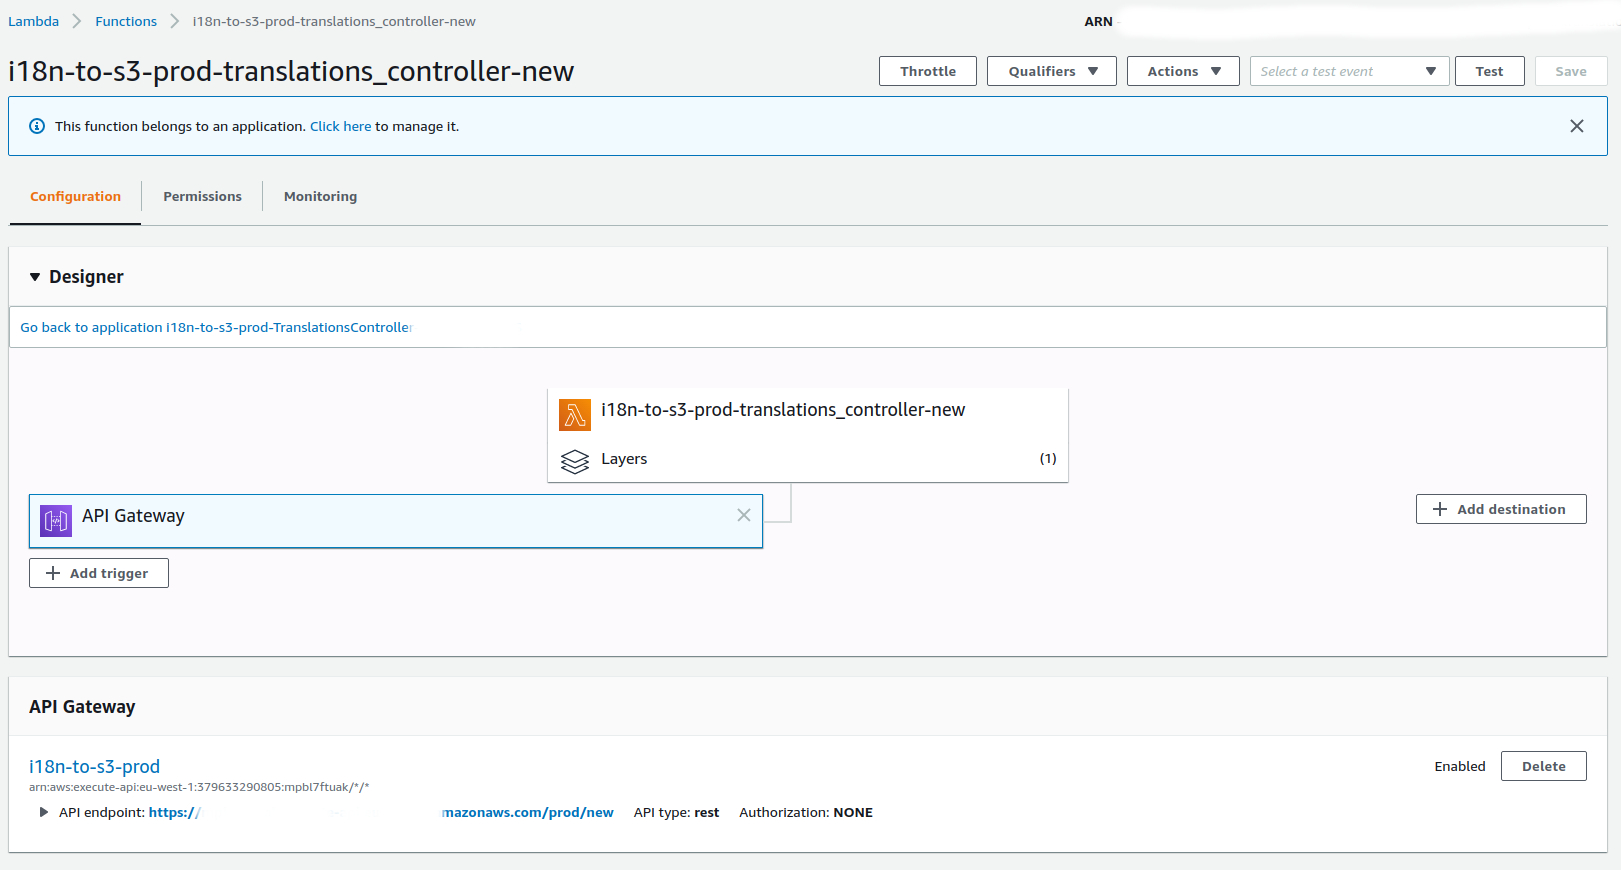Click the Add destination button

(1501, 509)
